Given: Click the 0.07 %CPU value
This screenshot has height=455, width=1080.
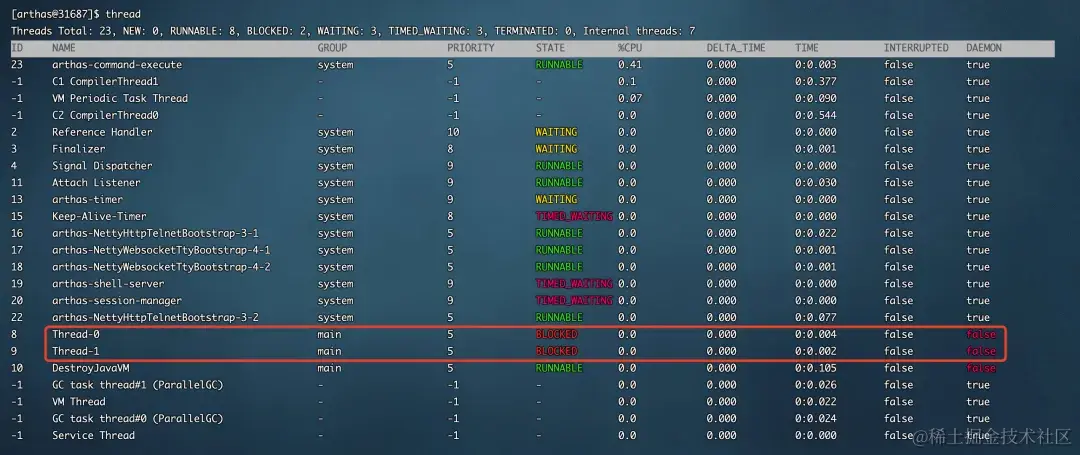Looking at the screenshot, I should pyautogui.click(x=630, y=98).
